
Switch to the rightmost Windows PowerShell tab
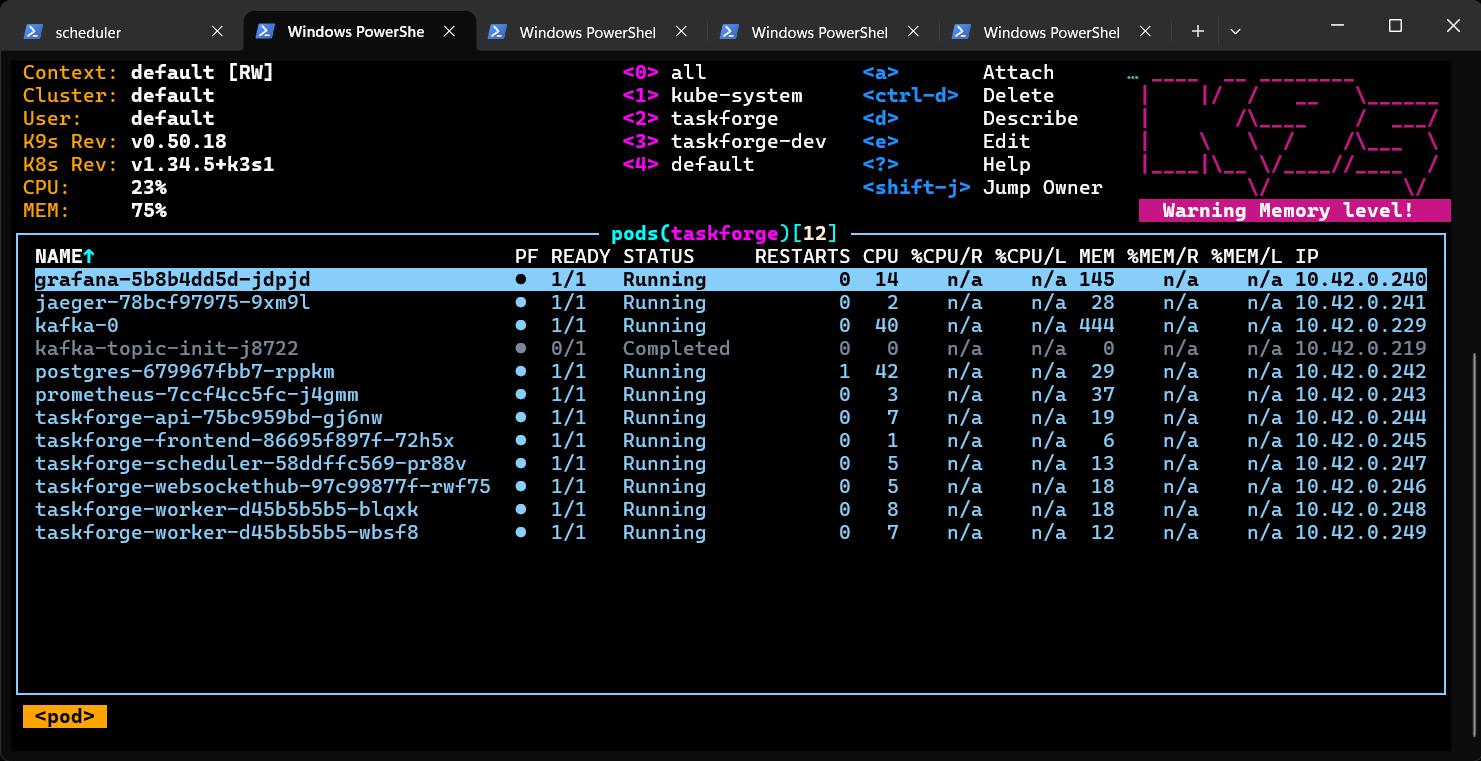point(1050,32)
